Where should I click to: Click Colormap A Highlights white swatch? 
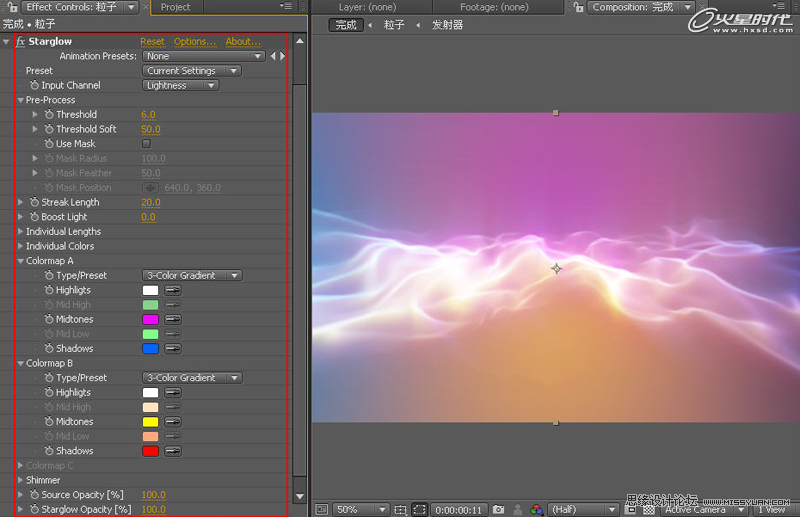(151, 290)
